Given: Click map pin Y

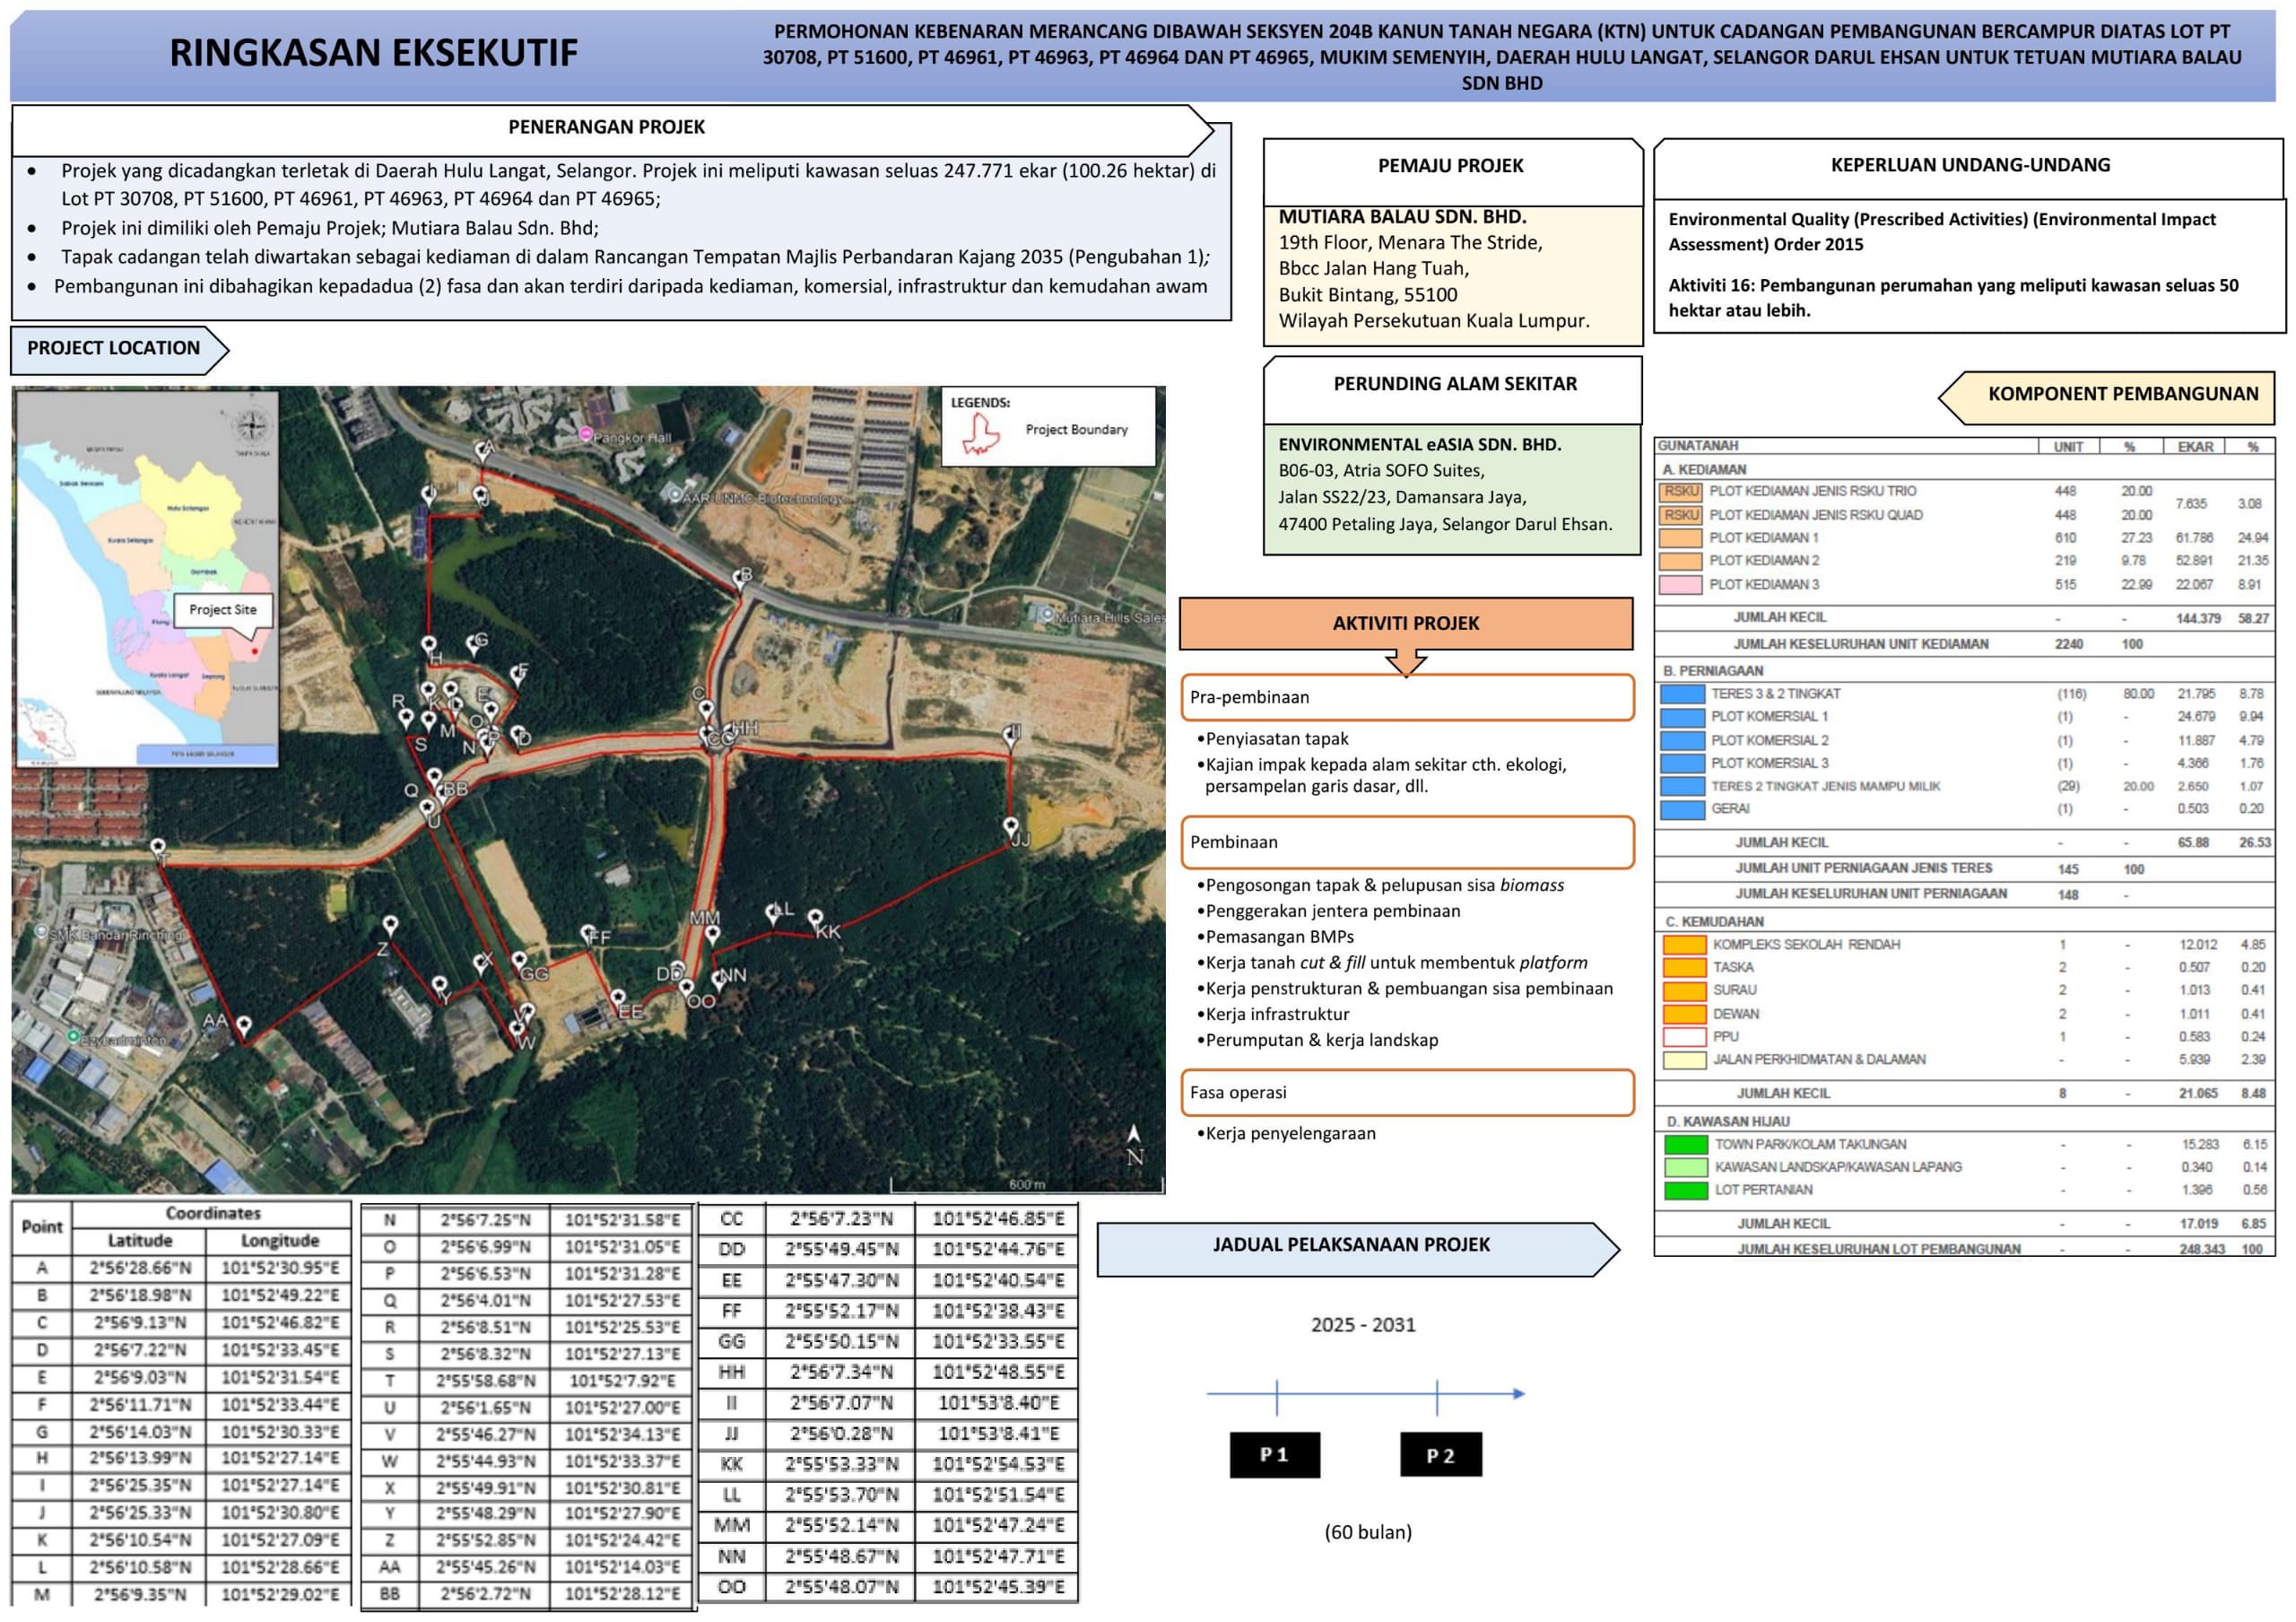Looking at the screenshot, I should click(x=440, y=987).
